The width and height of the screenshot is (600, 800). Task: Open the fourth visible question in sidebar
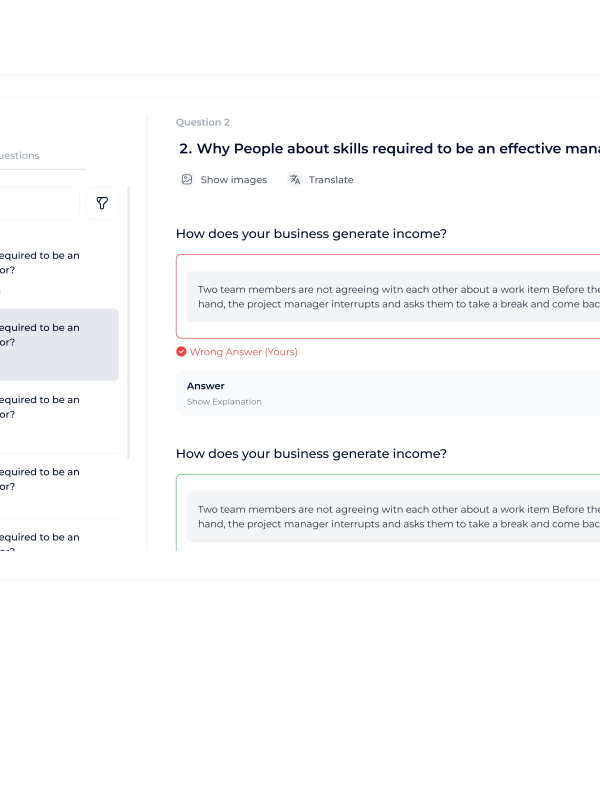(40, 479)
